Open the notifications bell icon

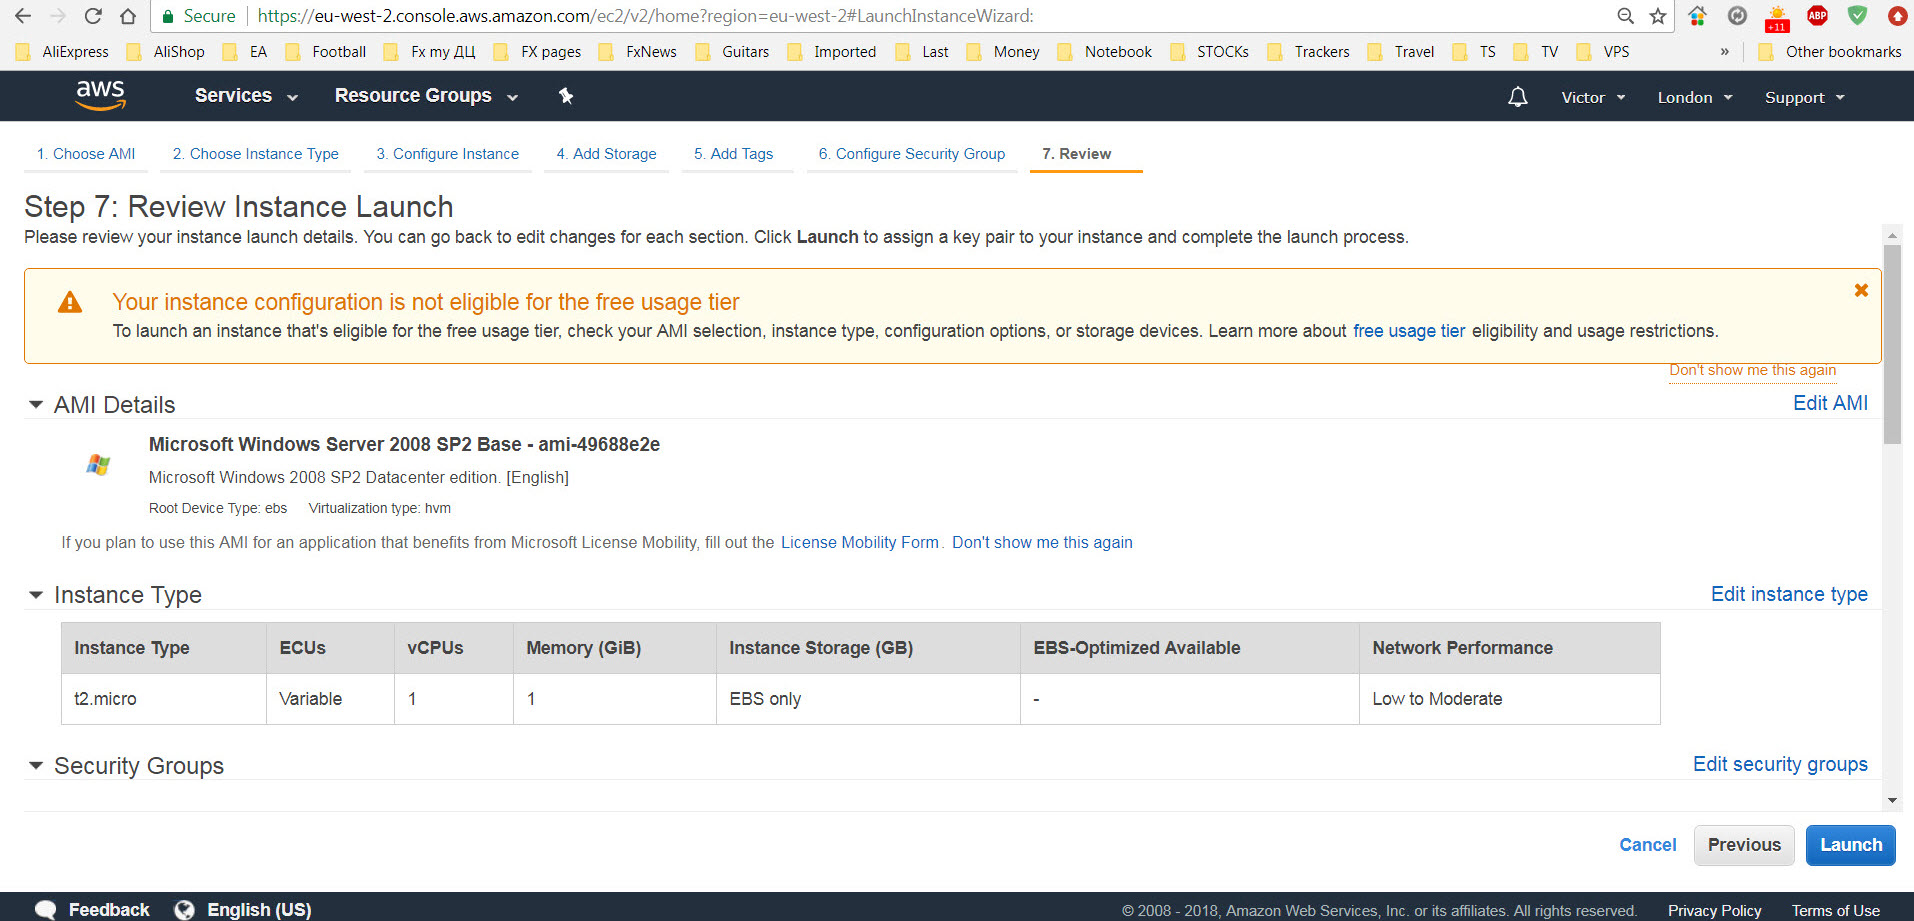(x=1517, y=97)
